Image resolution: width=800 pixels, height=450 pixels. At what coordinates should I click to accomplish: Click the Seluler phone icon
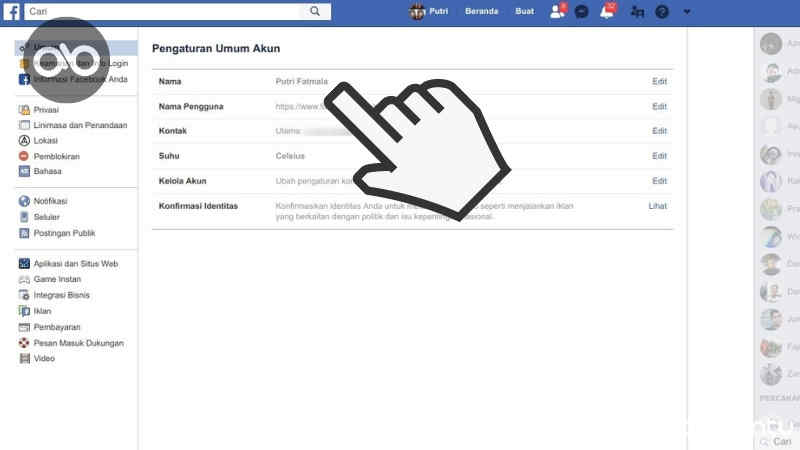[24, 217]
